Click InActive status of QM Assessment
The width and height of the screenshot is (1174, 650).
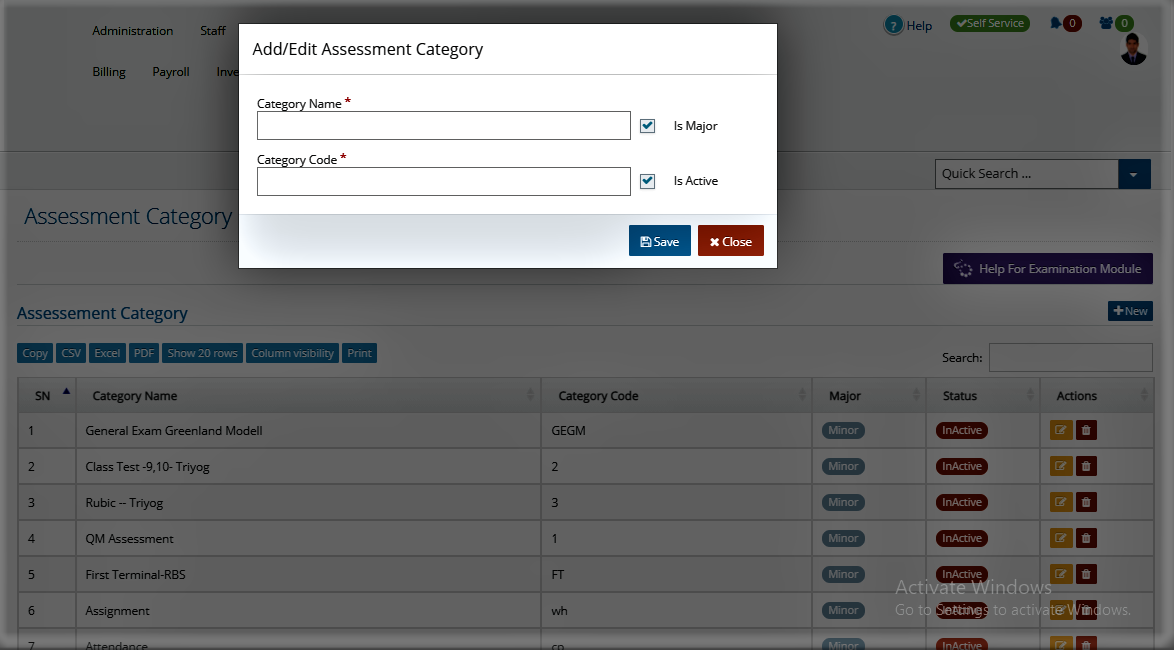(961, 538)
